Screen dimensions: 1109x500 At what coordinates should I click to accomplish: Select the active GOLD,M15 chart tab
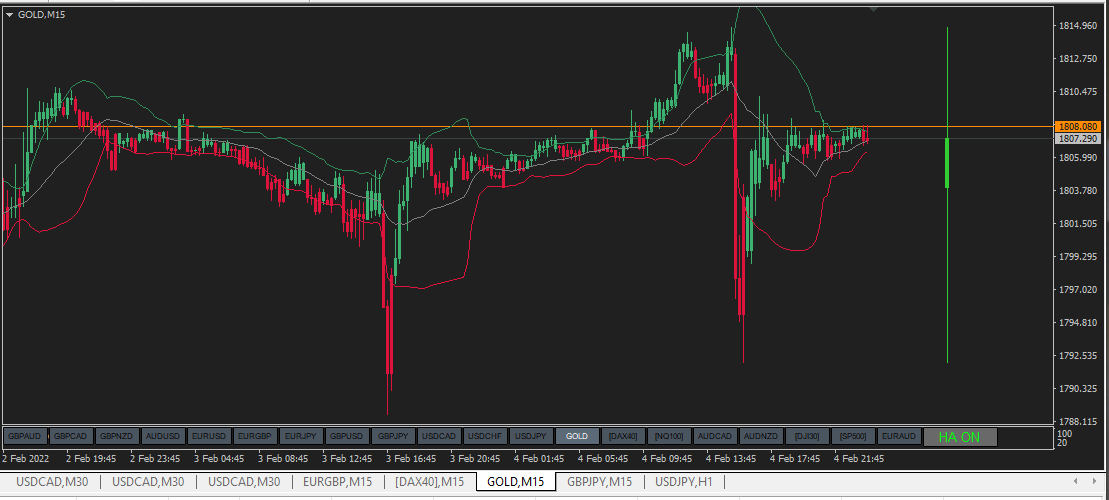pos(516,482)
